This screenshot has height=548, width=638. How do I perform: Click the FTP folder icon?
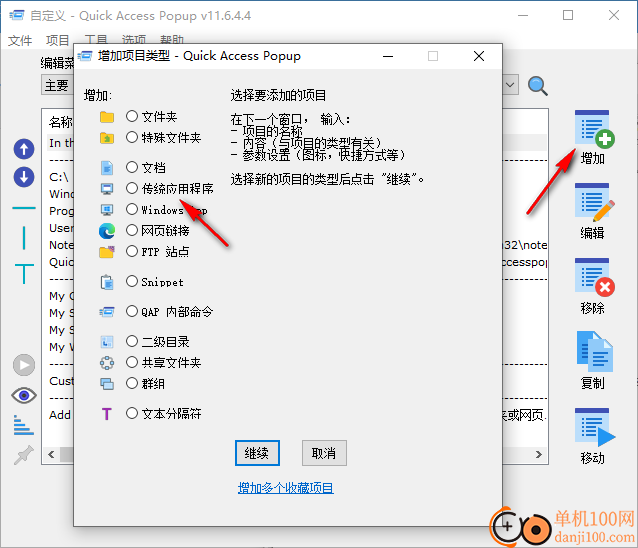click(107, 252)
